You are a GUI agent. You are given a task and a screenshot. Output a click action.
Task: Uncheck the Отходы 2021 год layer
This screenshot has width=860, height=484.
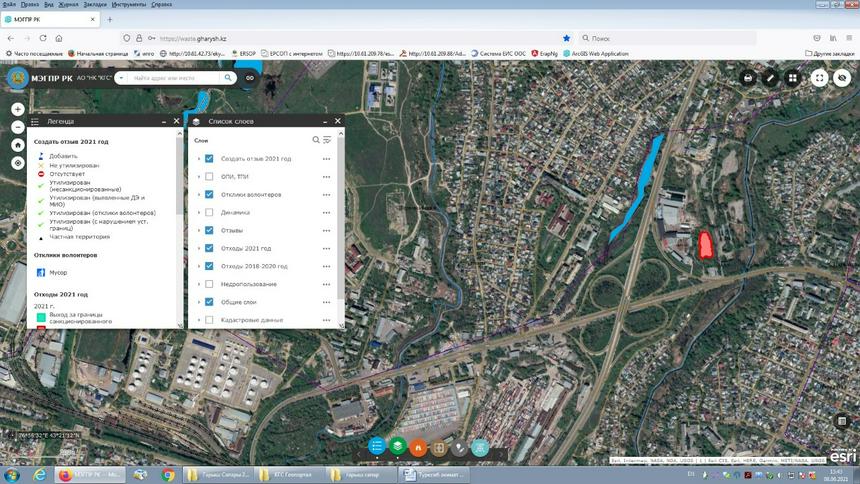[209, 248]
